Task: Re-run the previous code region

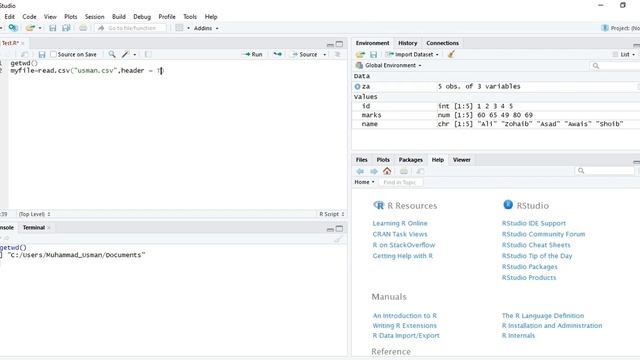Action: point(278,54)
